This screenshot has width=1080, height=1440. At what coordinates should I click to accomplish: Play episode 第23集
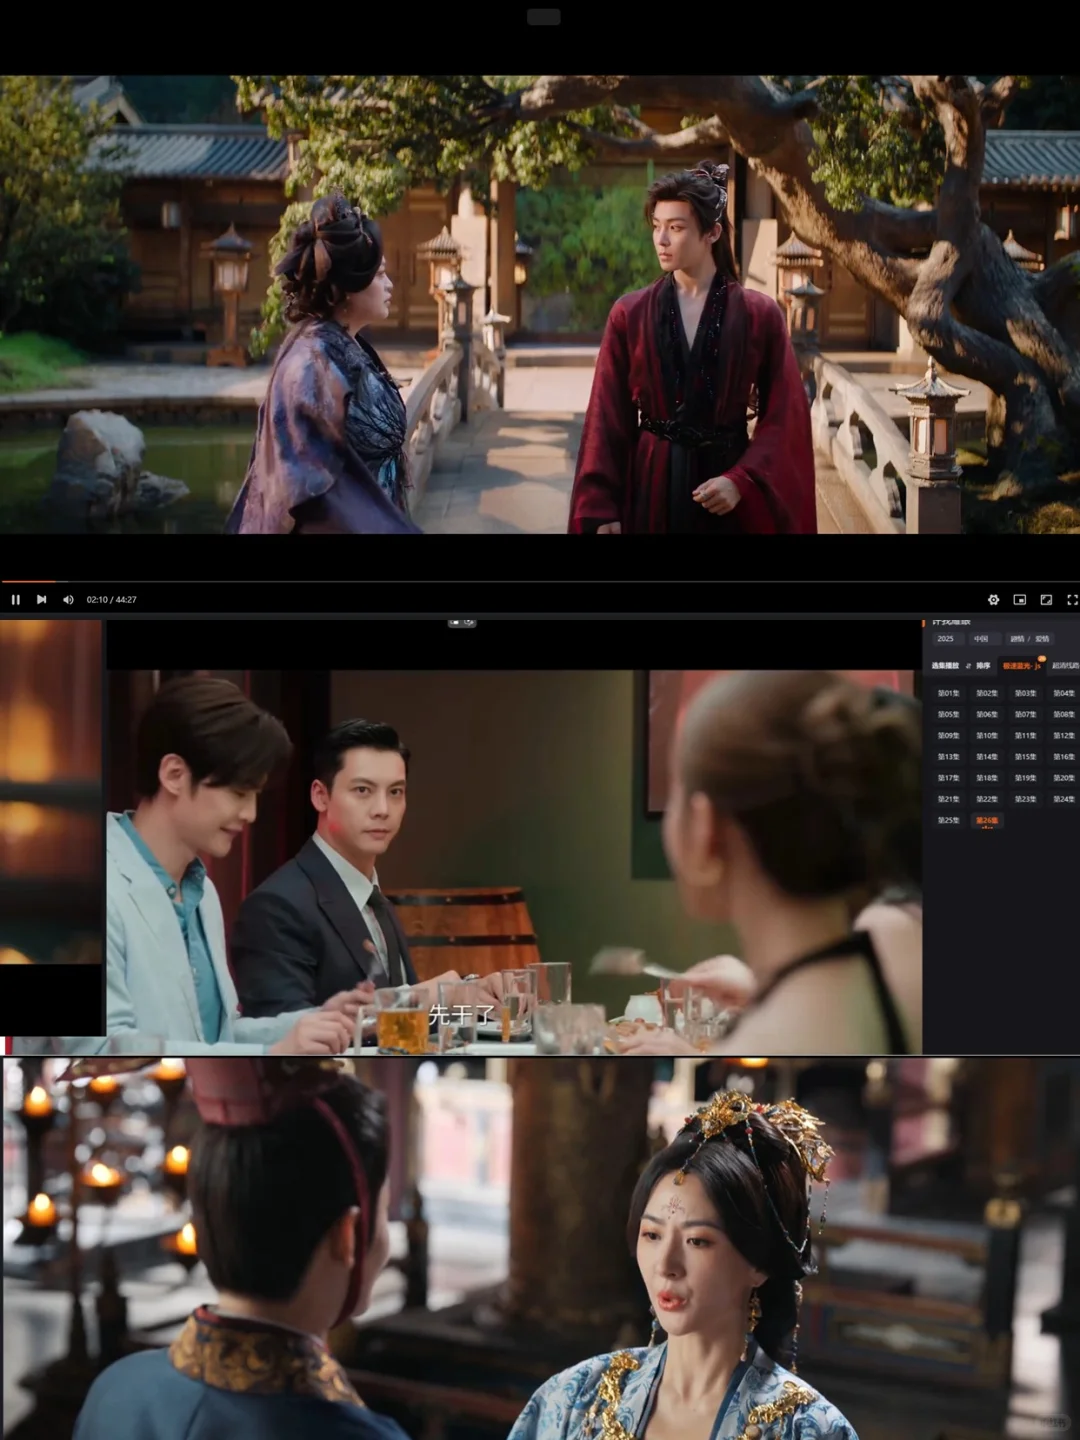pyautogui.click(x=1026, y=799)
